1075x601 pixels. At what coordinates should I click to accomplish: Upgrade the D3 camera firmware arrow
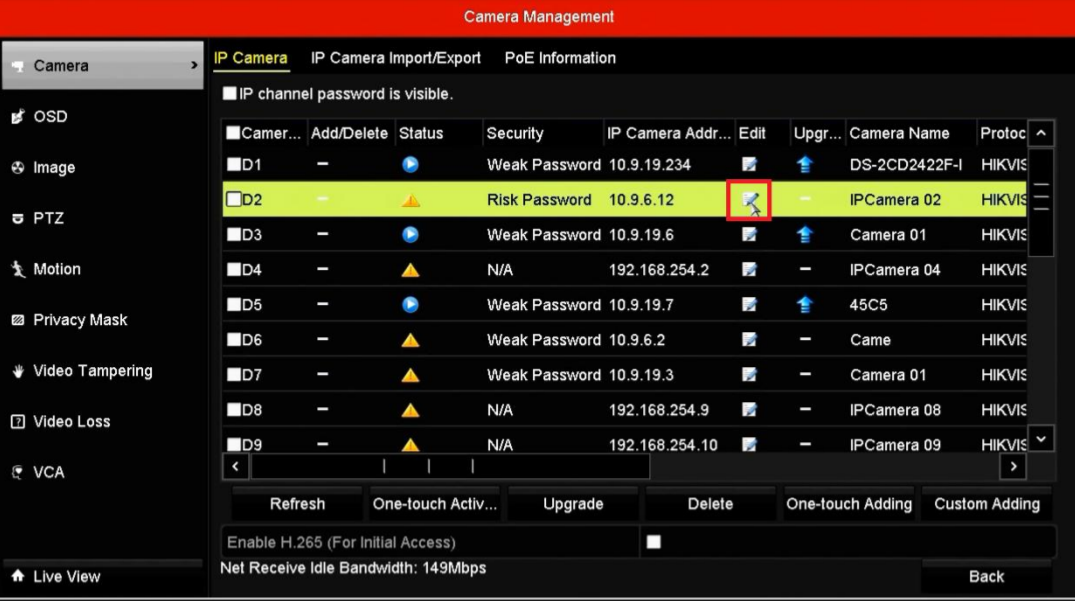pyautogui.click(x=805, y=234)
